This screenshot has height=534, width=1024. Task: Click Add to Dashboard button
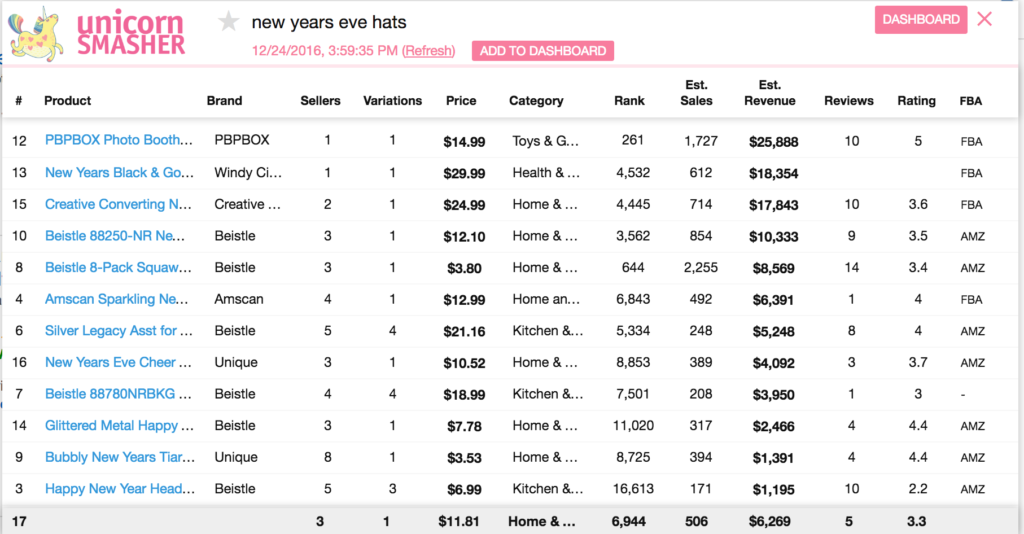(x=543, y=51)
